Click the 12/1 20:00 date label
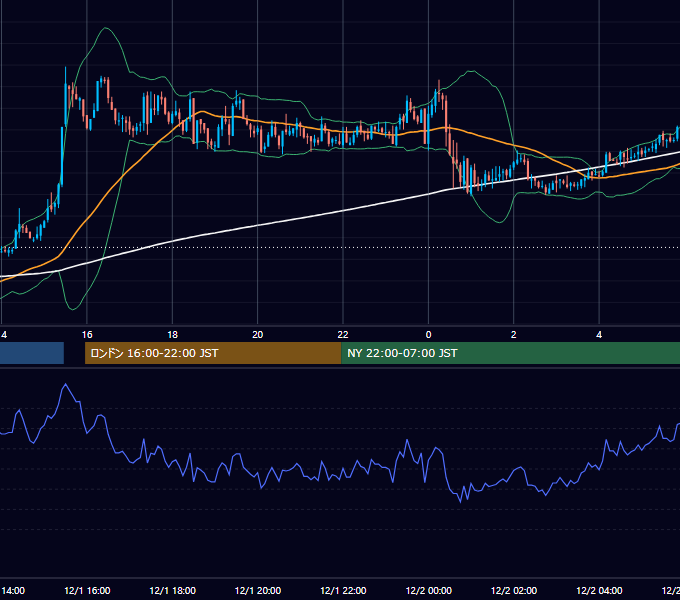This screenshot has height=600, width=680. click(x=258, y=590)
